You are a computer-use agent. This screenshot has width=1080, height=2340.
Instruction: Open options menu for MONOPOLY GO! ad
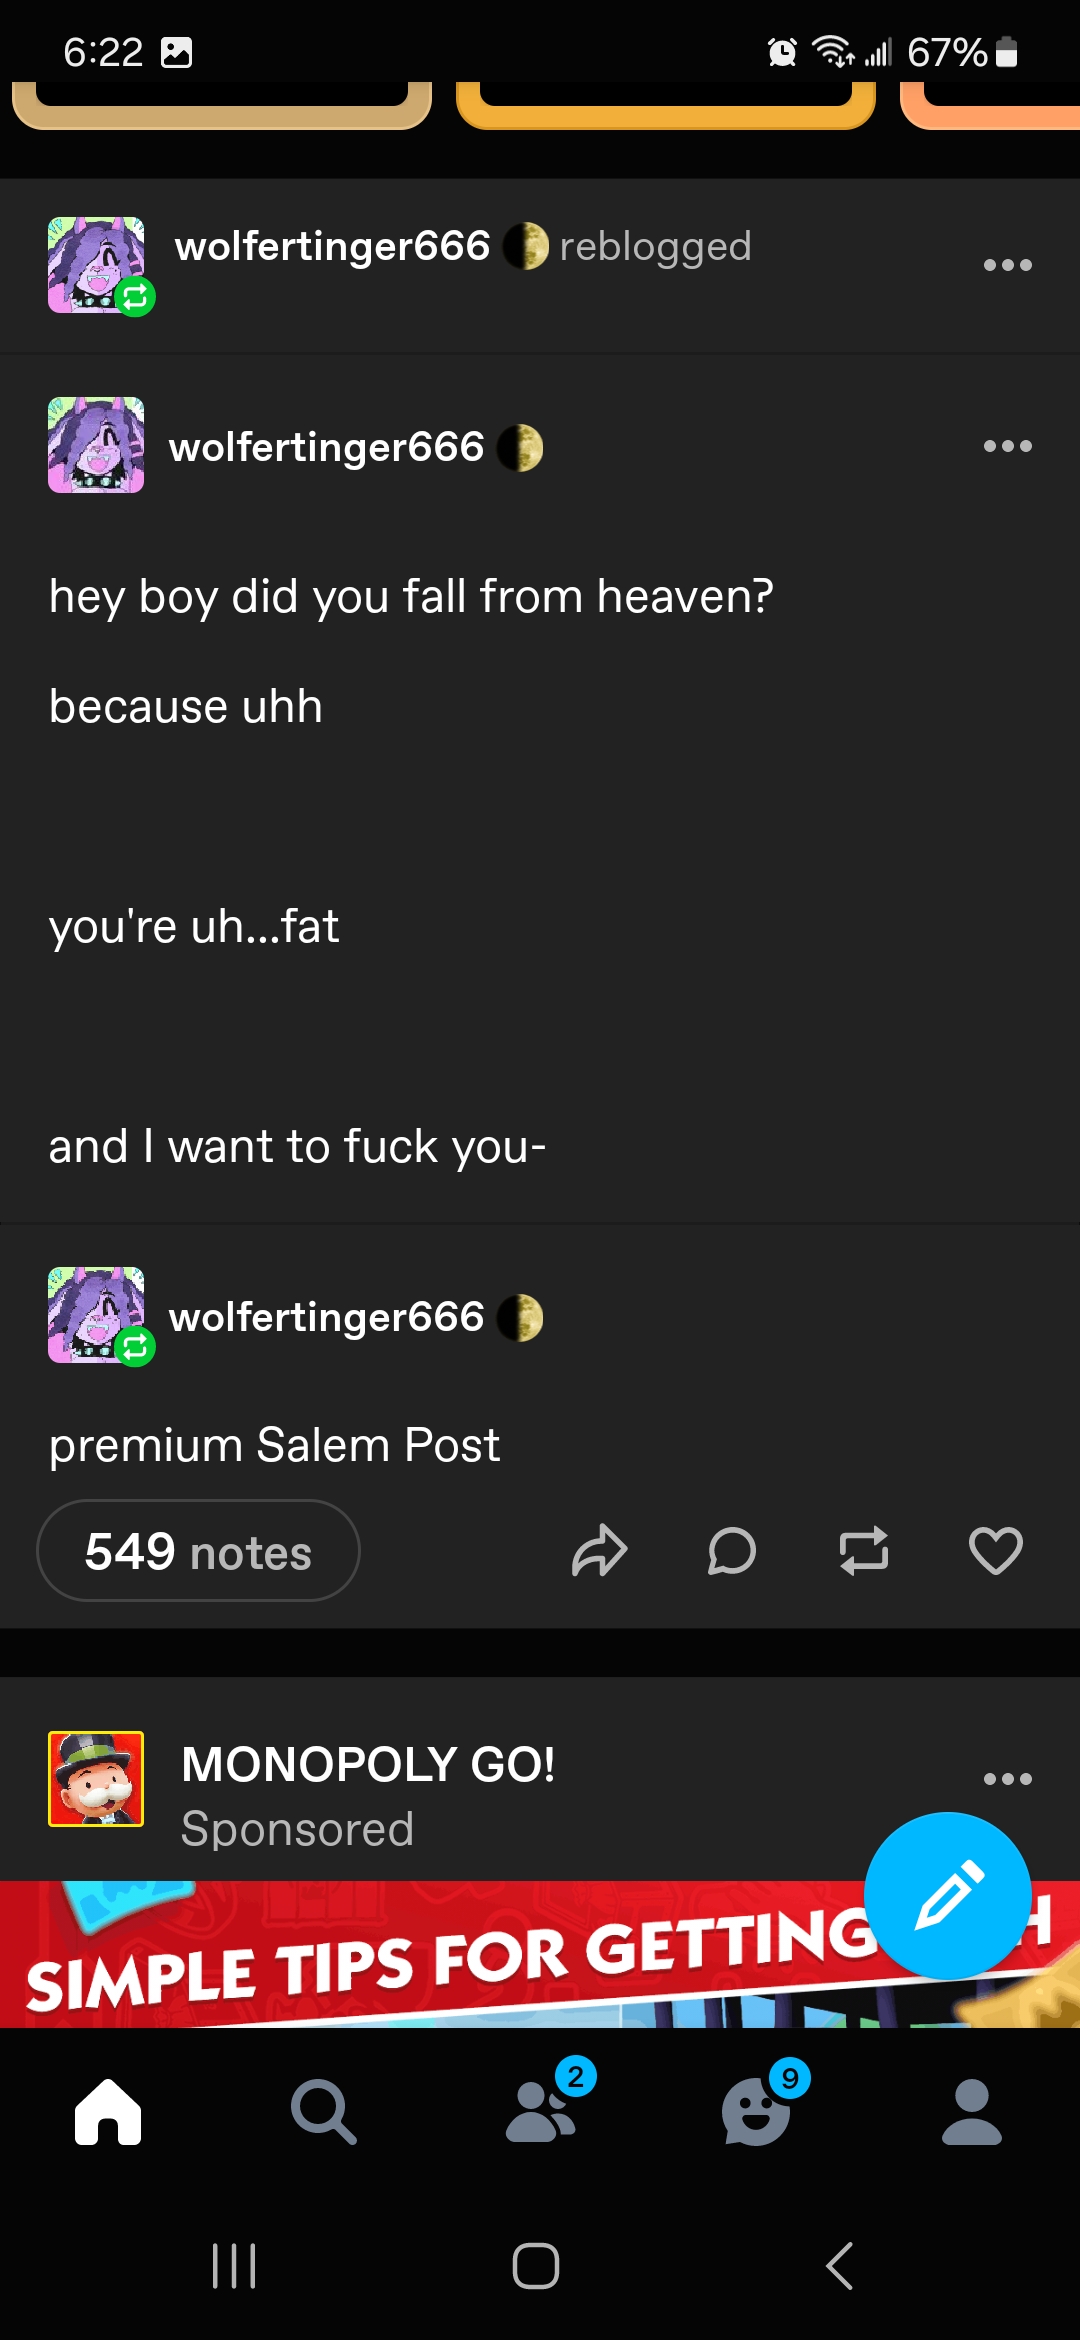tap(1007, 1779)
